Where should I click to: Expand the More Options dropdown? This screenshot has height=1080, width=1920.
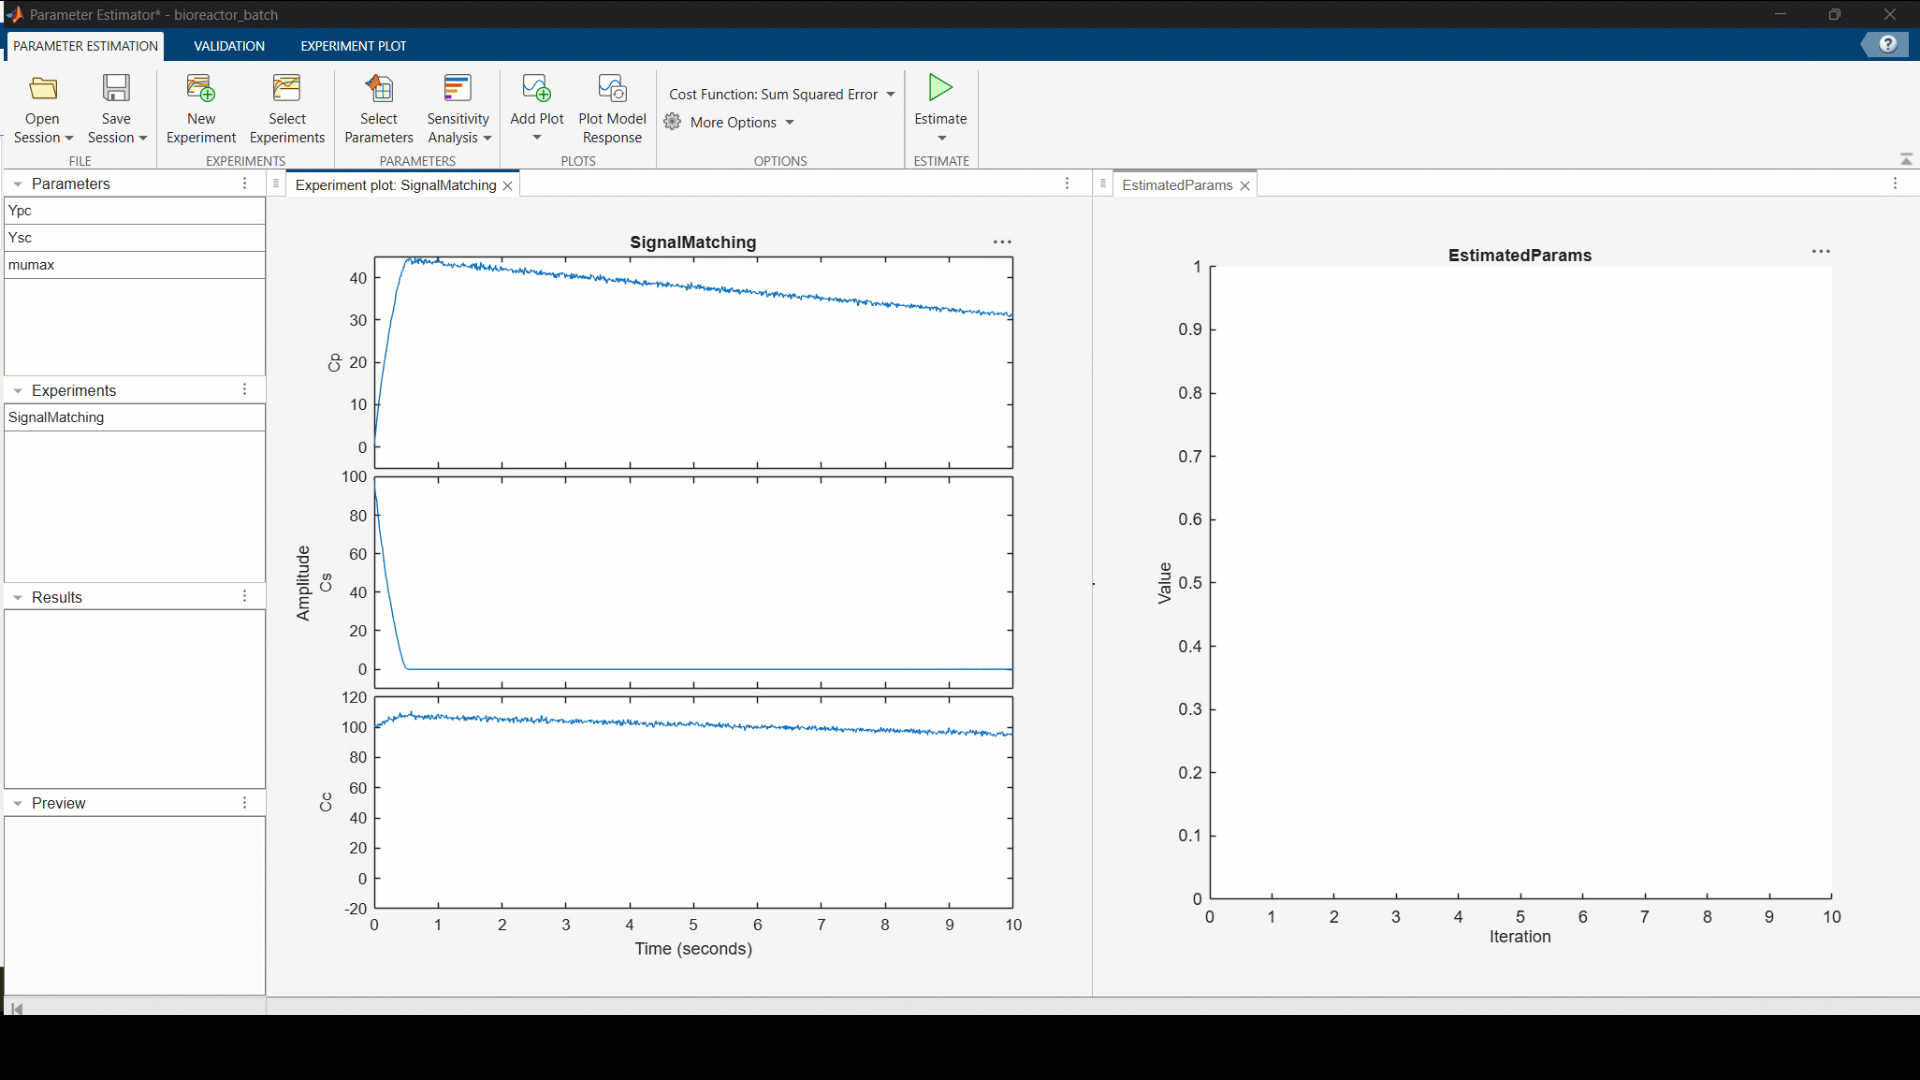[x=790, y=122]
